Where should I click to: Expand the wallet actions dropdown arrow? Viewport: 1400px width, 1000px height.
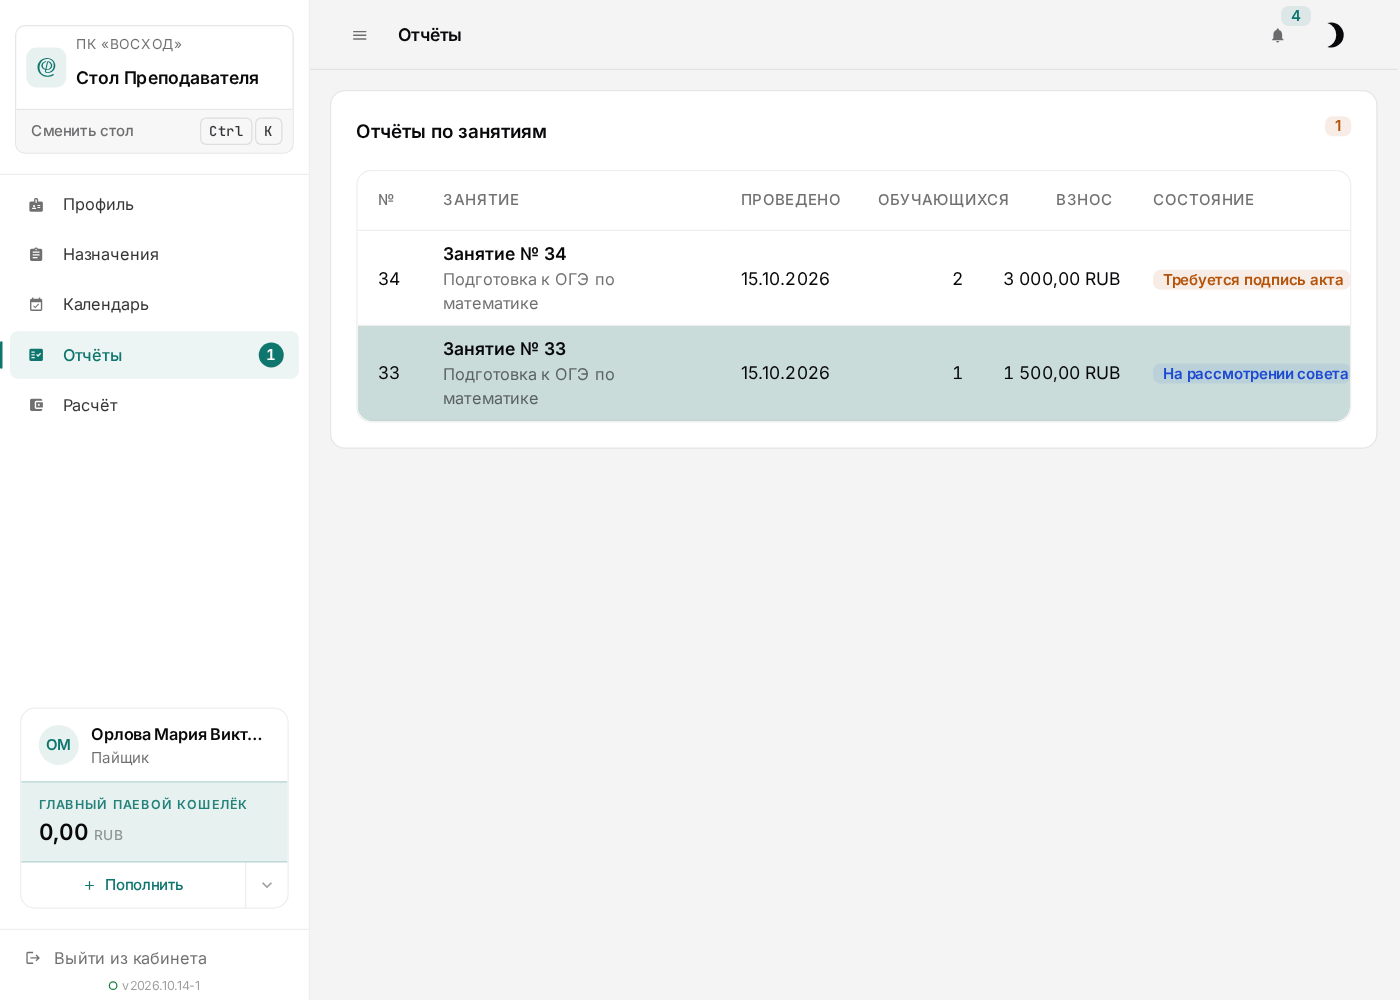267,885
